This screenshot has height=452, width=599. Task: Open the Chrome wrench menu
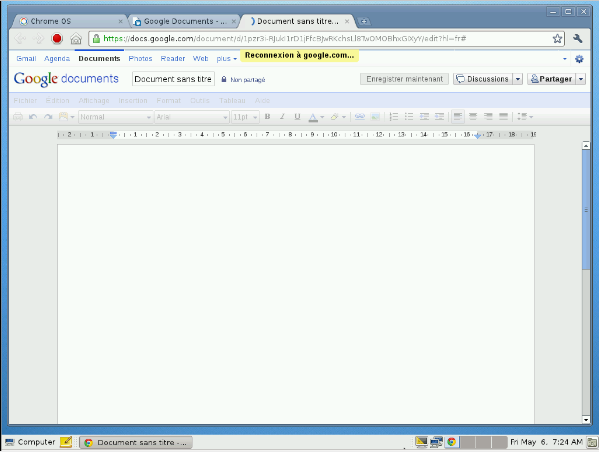577,38
